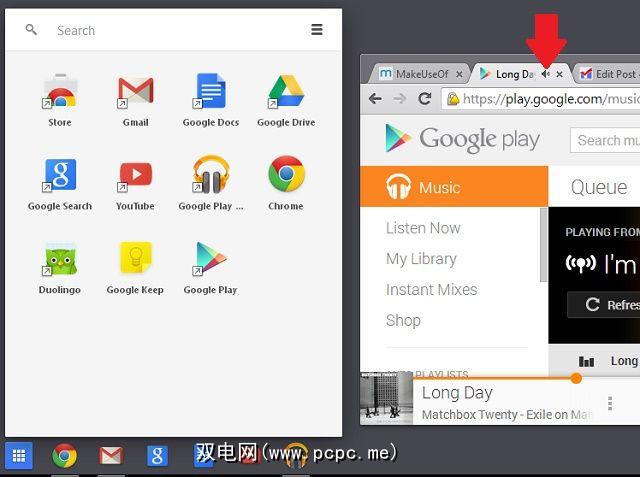Open Google Keep app icon
This screenshot has width=640, height=477.
coord(136,257)
